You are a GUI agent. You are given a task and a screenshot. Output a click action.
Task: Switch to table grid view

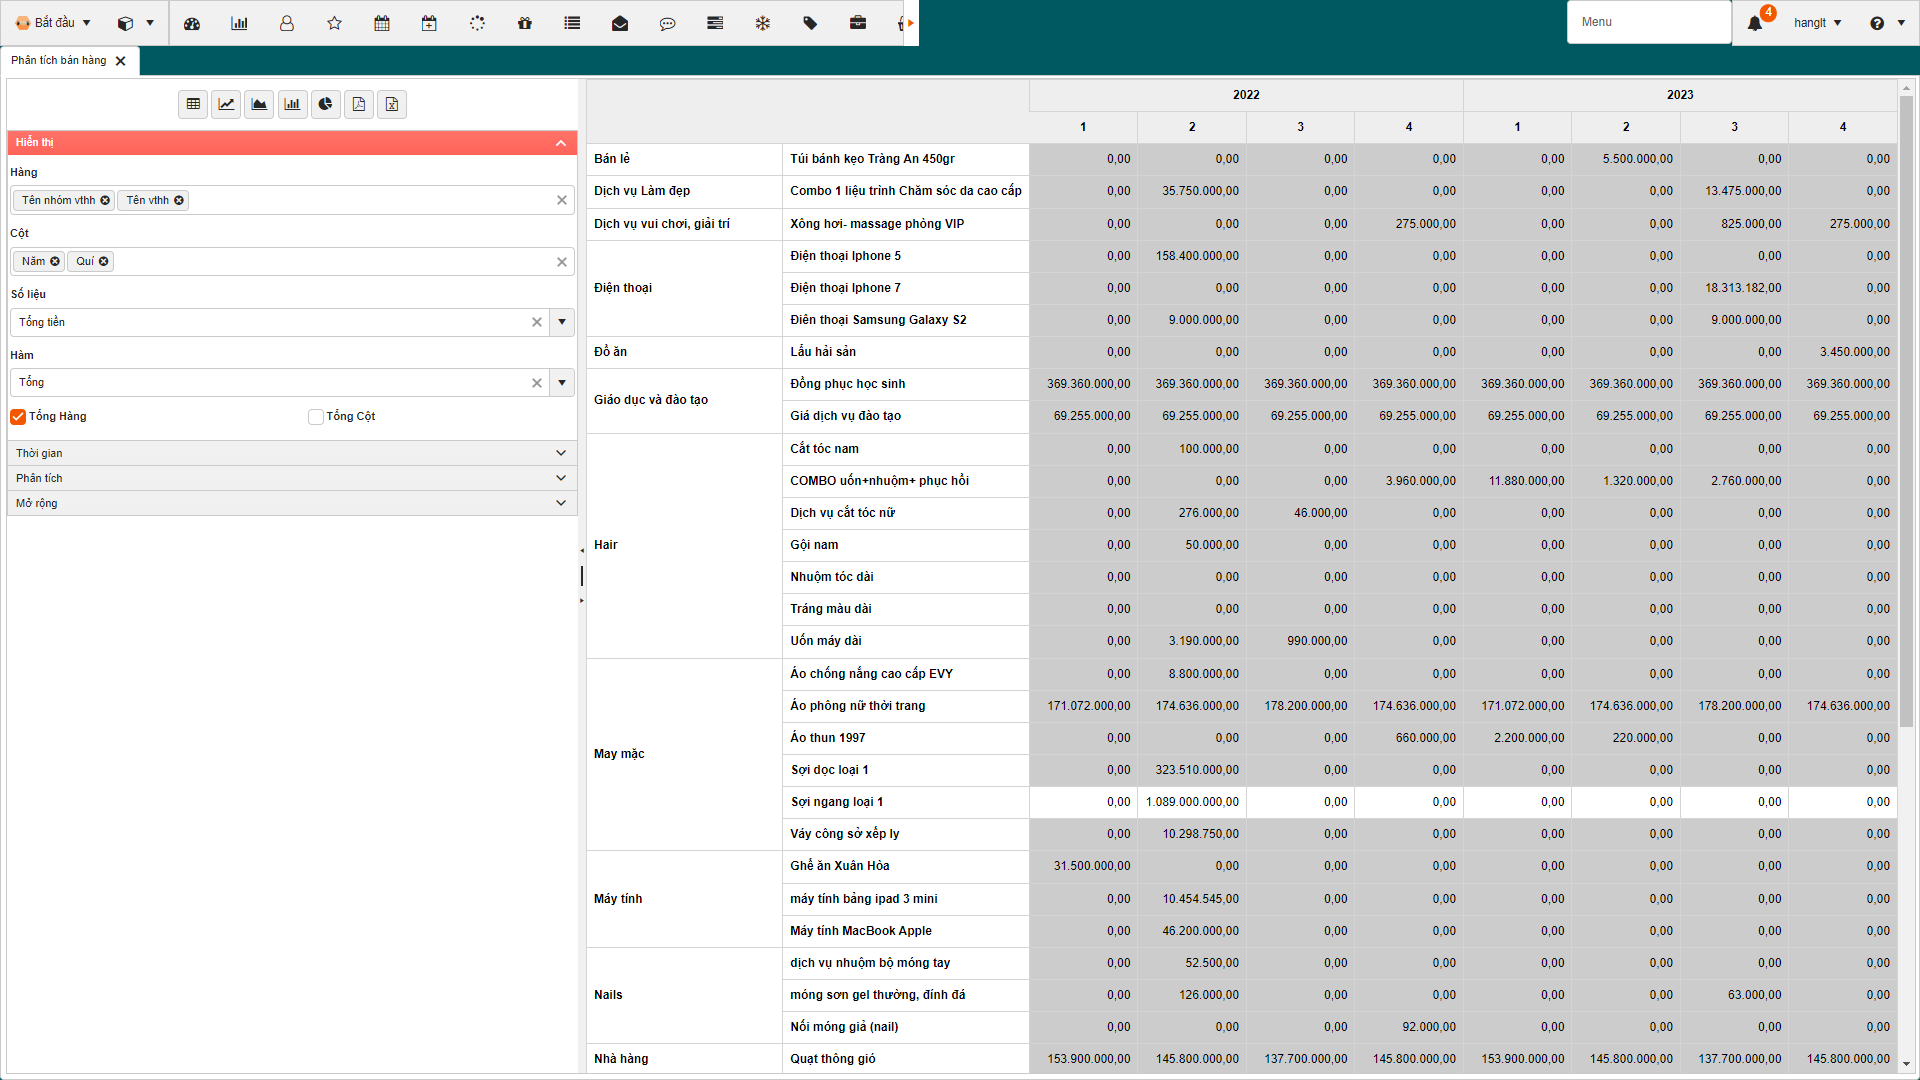[193, 104]
